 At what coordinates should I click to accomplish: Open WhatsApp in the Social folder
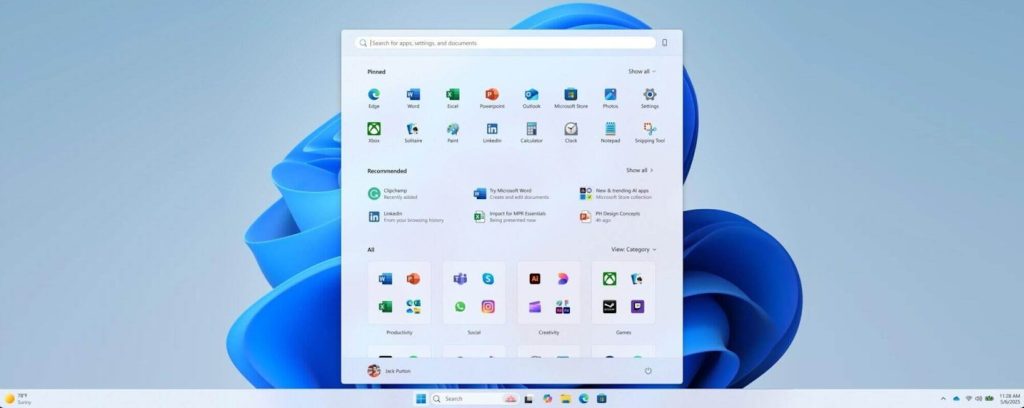click(x=460, y=306)
